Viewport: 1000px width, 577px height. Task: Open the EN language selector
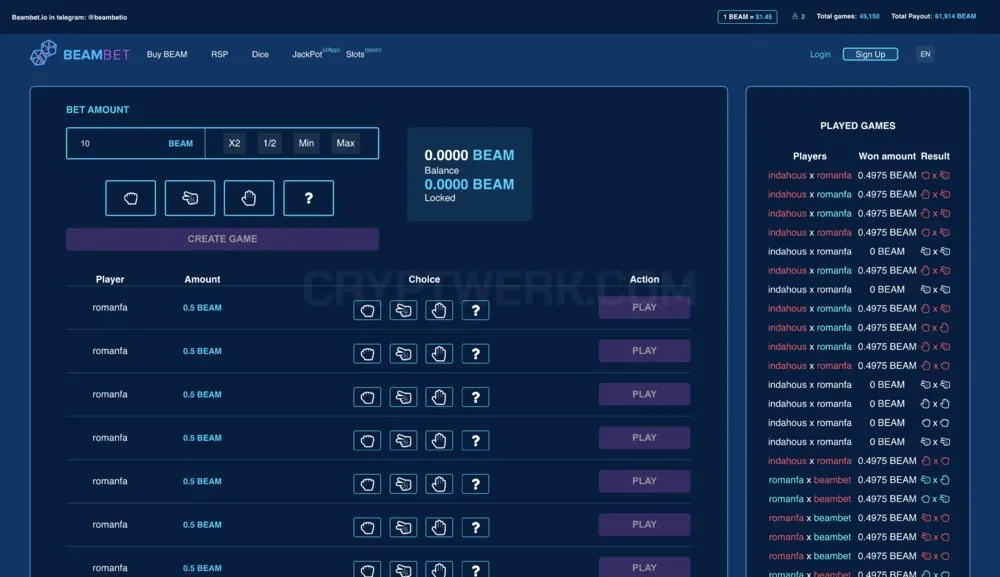925,54
